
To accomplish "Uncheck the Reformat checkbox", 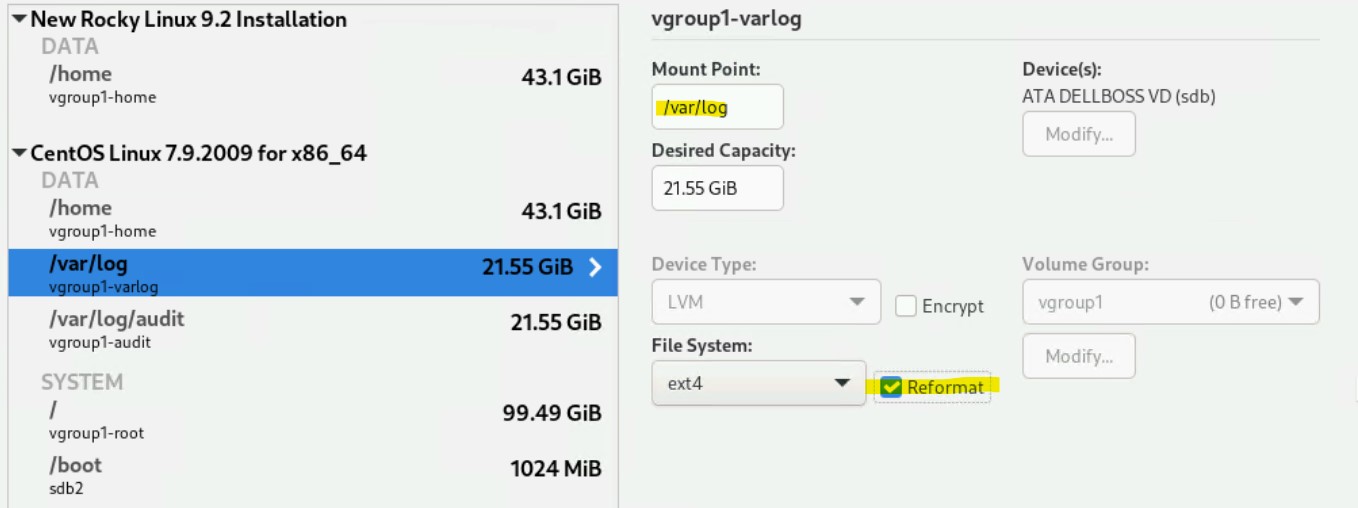I will click(892, 387).
